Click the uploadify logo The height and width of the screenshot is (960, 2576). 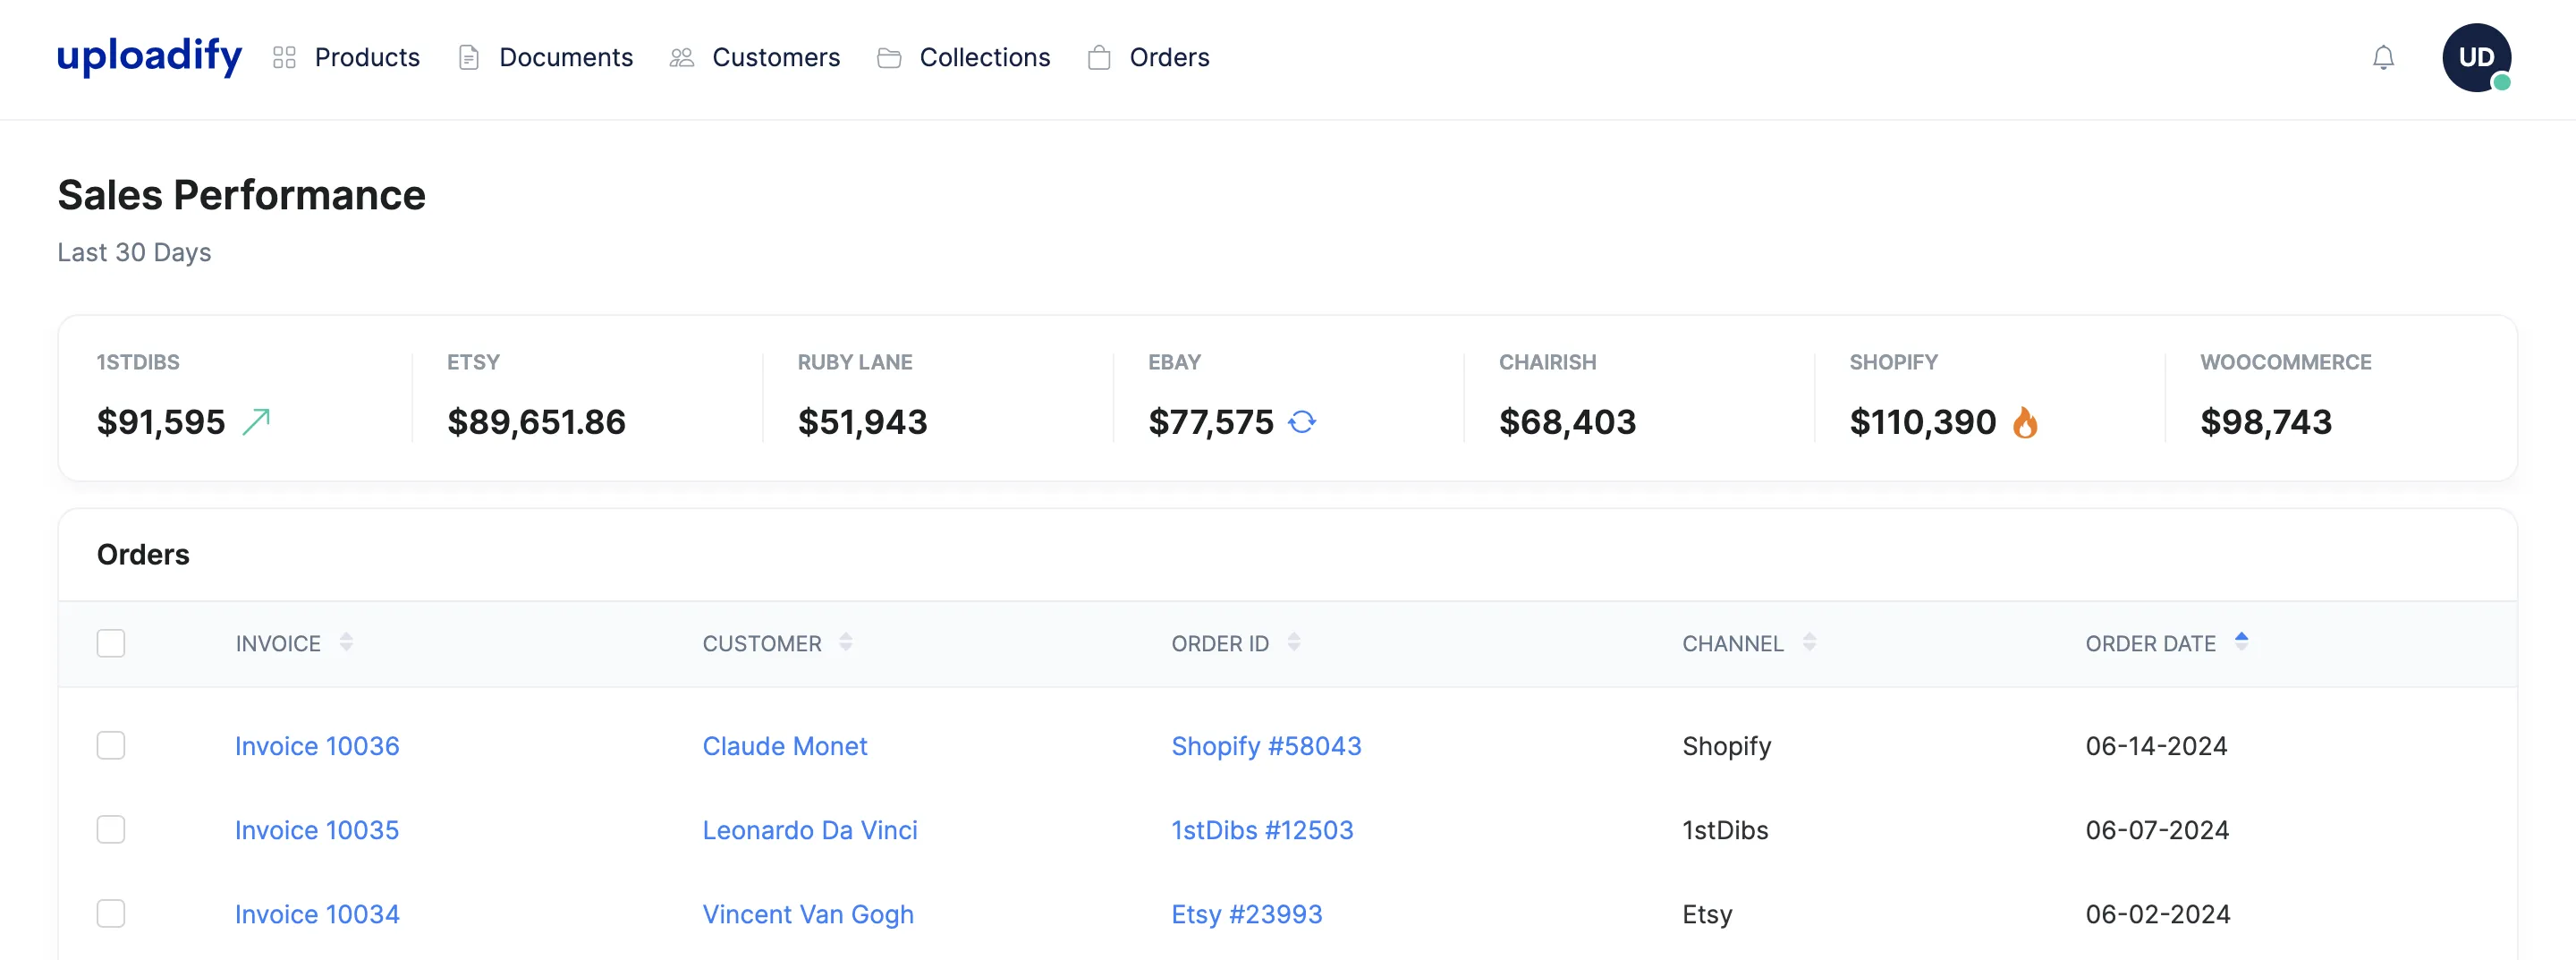[x=149, y=57]
